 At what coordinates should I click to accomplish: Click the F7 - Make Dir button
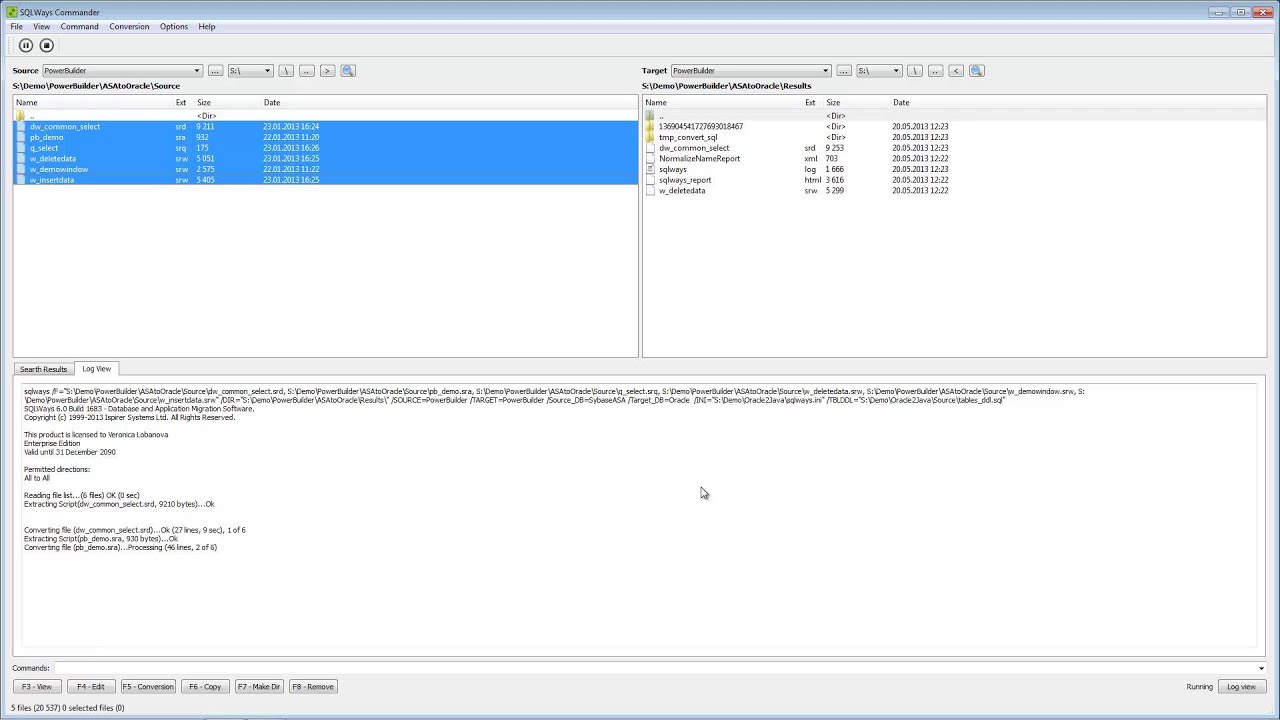(x=259, y=687)
